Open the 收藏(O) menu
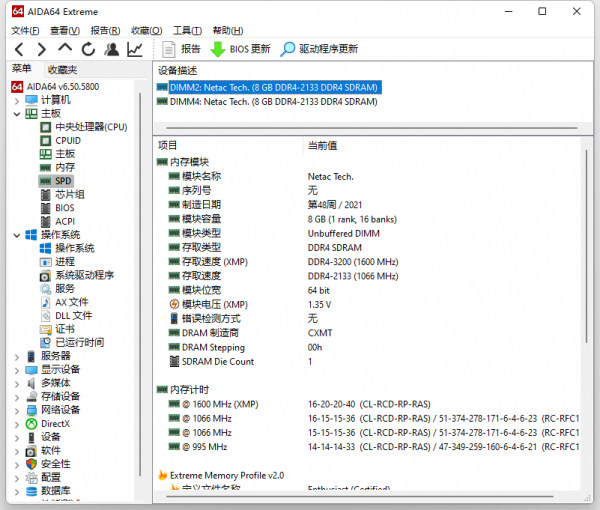The width and height of the screenshot is (600, 510). click(x=147, y=31)
